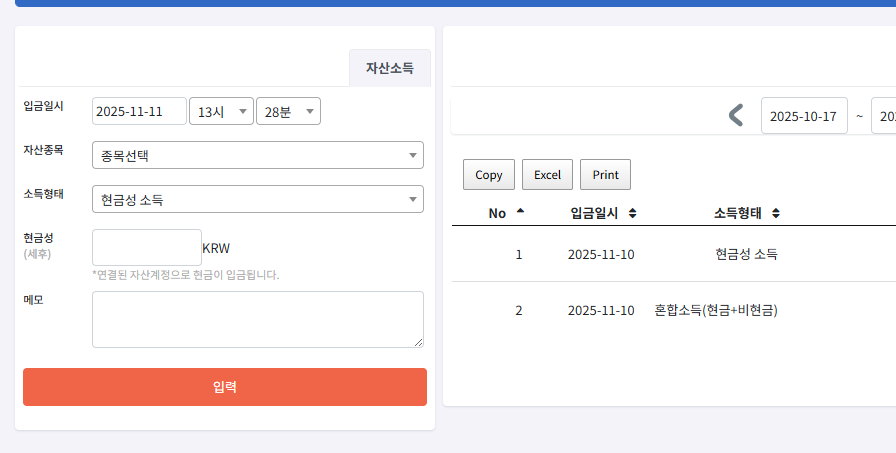The height and width of the screenshot is (453, 896).
Task: Open the minute dropdown showing 28분
Action: tap(288, 112)
